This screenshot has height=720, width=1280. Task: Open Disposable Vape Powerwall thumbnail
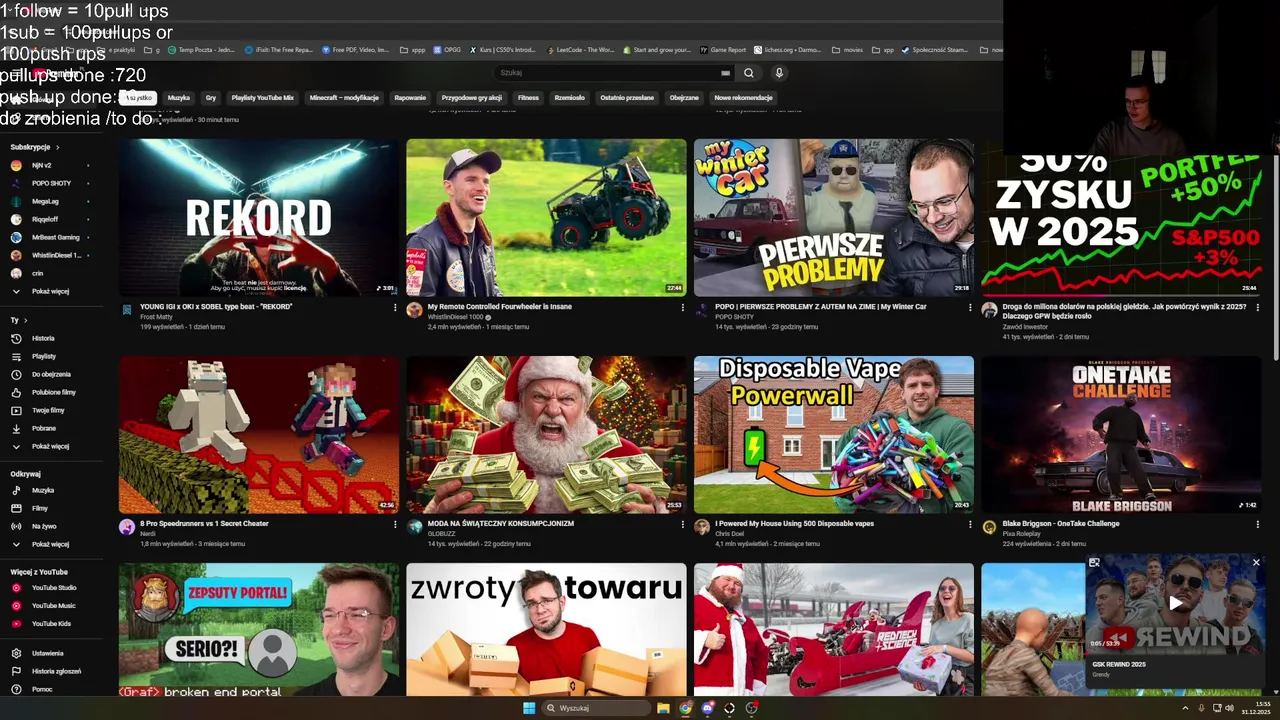[833, 434]
